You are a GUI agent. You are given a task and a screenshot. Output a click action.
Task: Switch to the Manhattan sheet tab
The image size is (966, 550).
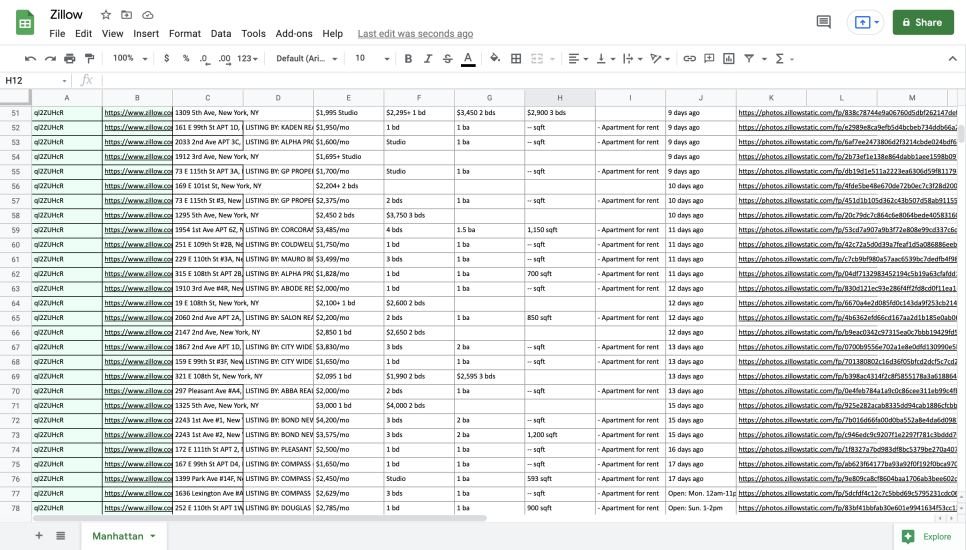pyautogui.click(x=118, y=536)
